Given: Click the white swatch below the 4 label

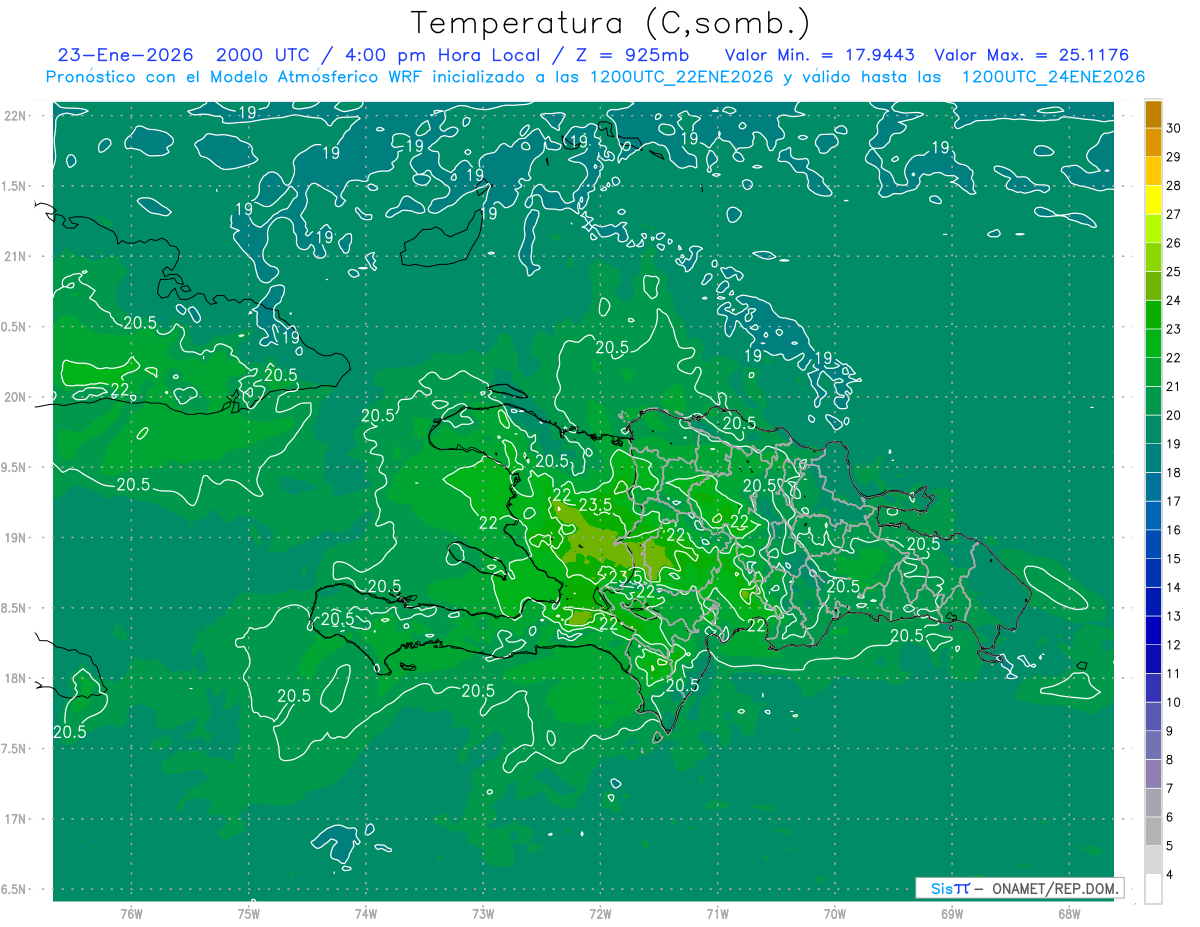Looking at the screenshot, I should 1153,889.
